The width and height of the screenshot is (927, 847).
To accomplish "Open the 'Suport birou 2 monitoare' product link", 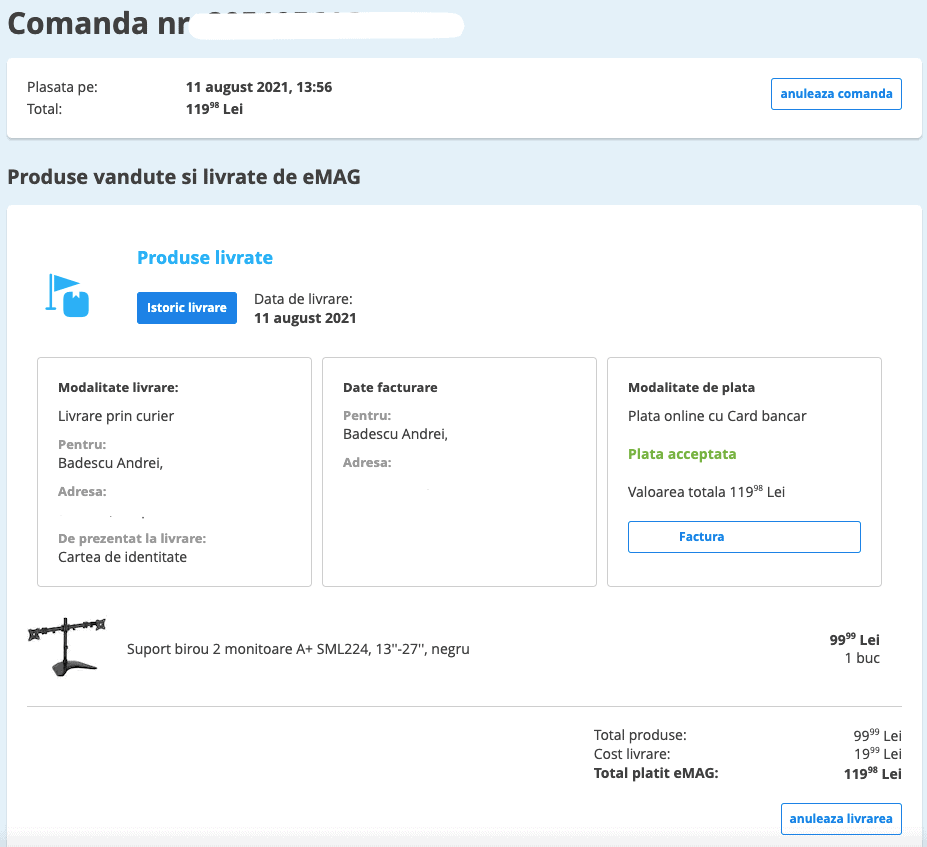I will pos(298,649).
